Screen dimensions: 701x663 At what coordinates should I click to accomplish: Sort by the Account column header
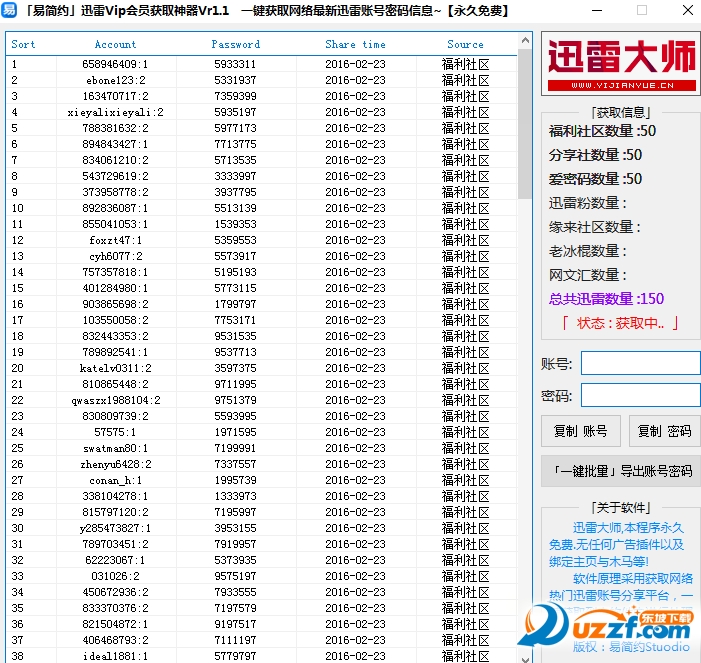115,44
